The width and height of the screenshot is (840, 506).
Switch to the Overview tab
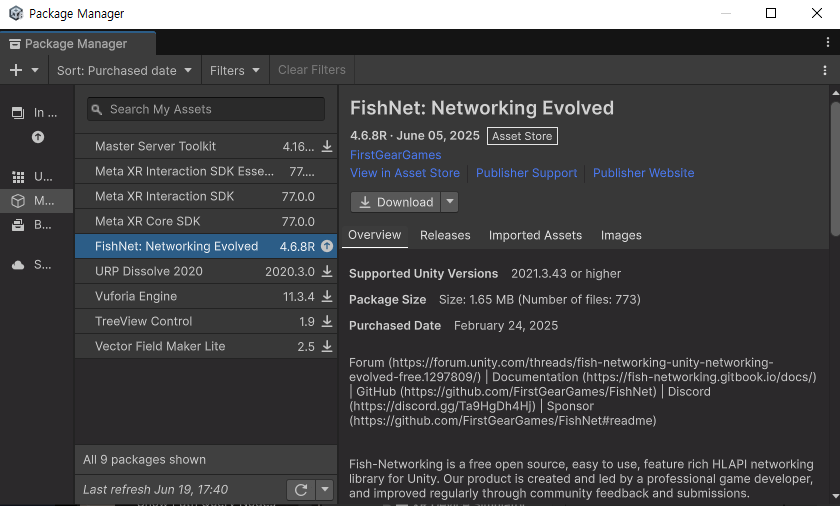click(x=374, y=235)
